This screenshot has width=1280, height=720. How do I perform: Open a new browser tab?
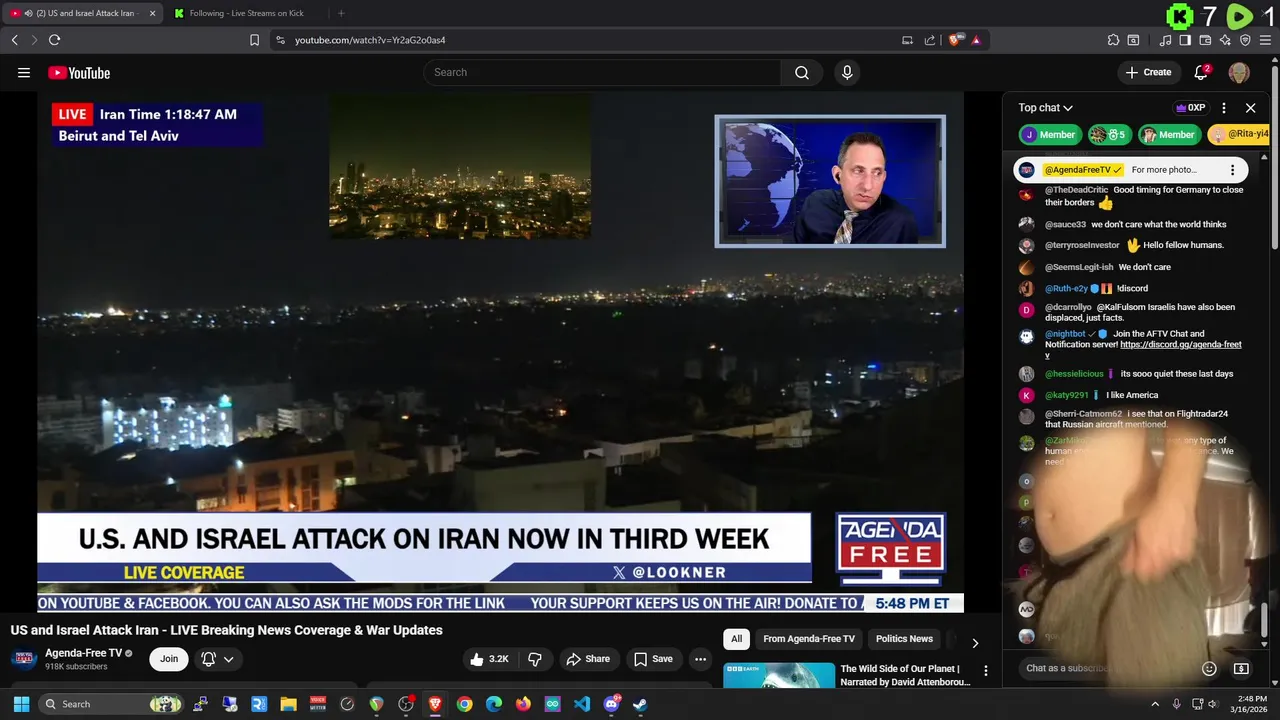(341, 13)
